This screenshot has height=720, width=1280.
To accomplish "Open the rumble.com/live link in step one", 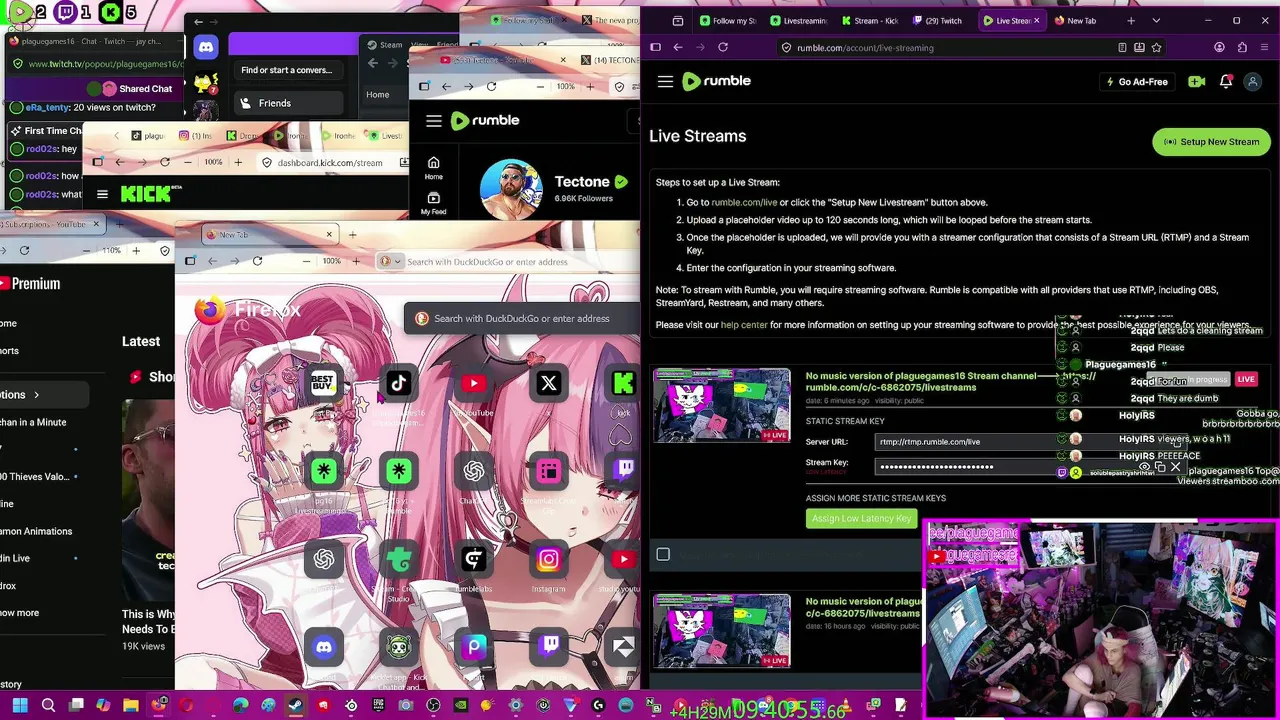I will click(x=744, y=202).
